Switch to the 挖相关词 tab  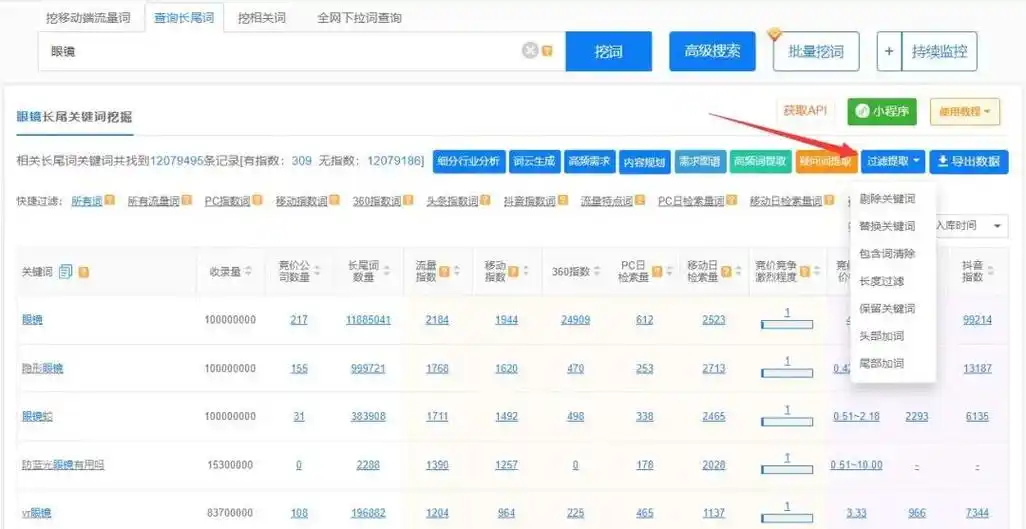262,18
